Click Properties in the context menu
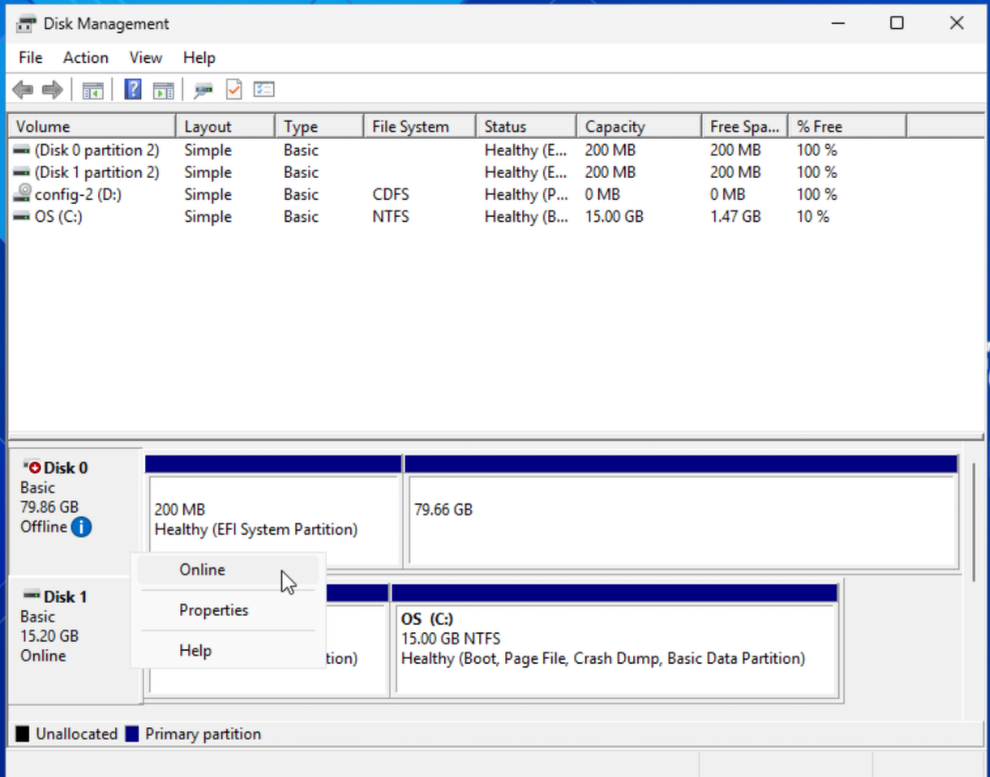The width and height of the screenshot is (990, 777). click(213, 610)
